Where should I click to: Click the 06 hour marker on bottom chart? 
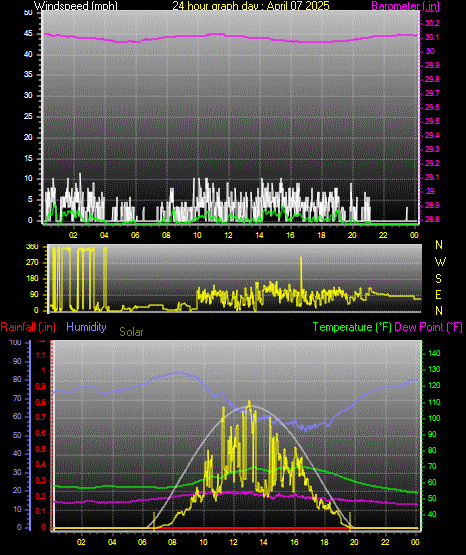pyautogui.click(x=142, y=542)
